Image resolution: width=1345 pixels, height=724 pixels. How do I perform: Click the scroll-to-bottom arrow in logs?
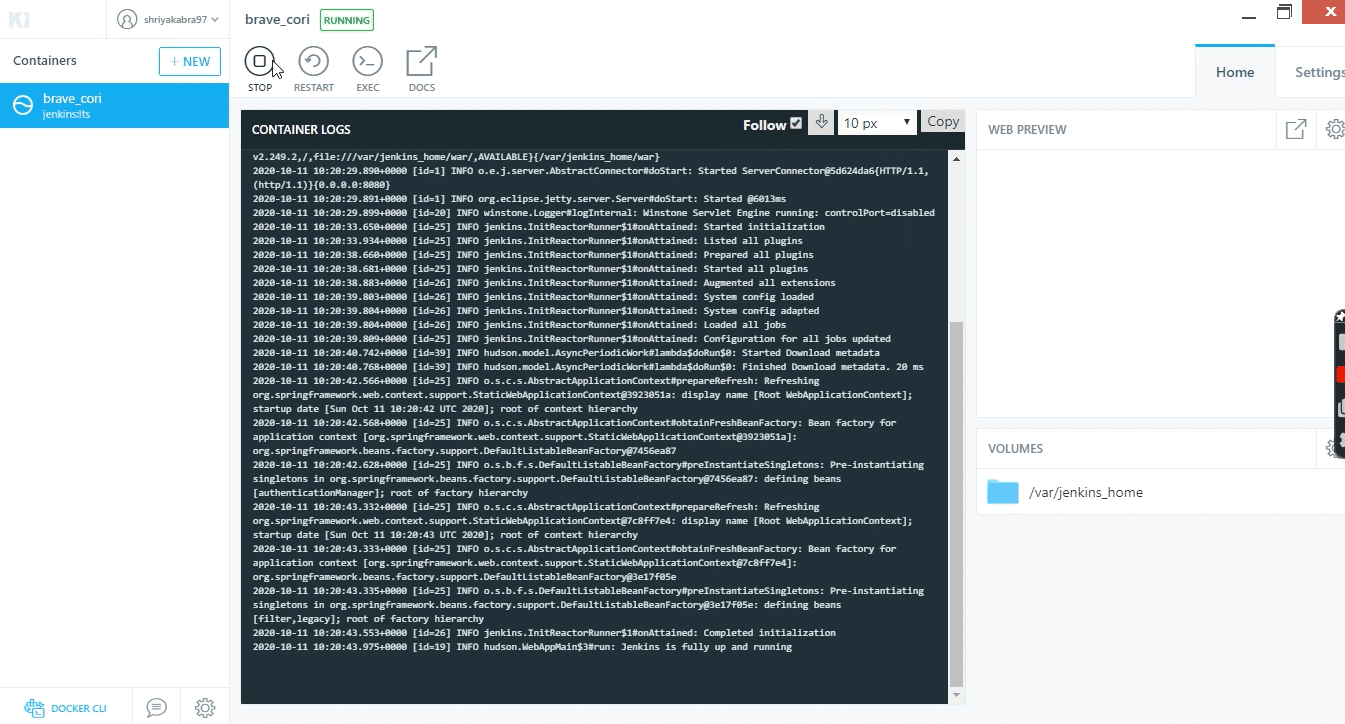(x=821, y=122)
